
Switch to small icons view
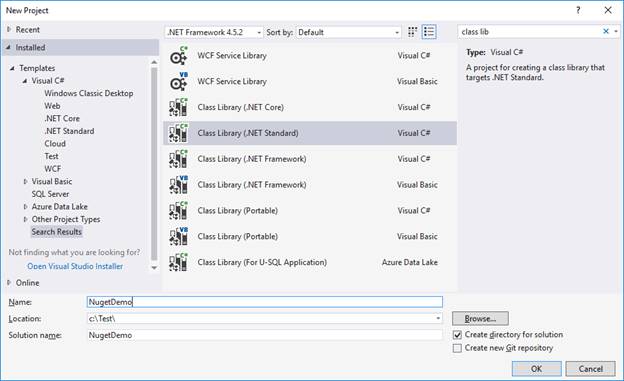click(413, 32)
